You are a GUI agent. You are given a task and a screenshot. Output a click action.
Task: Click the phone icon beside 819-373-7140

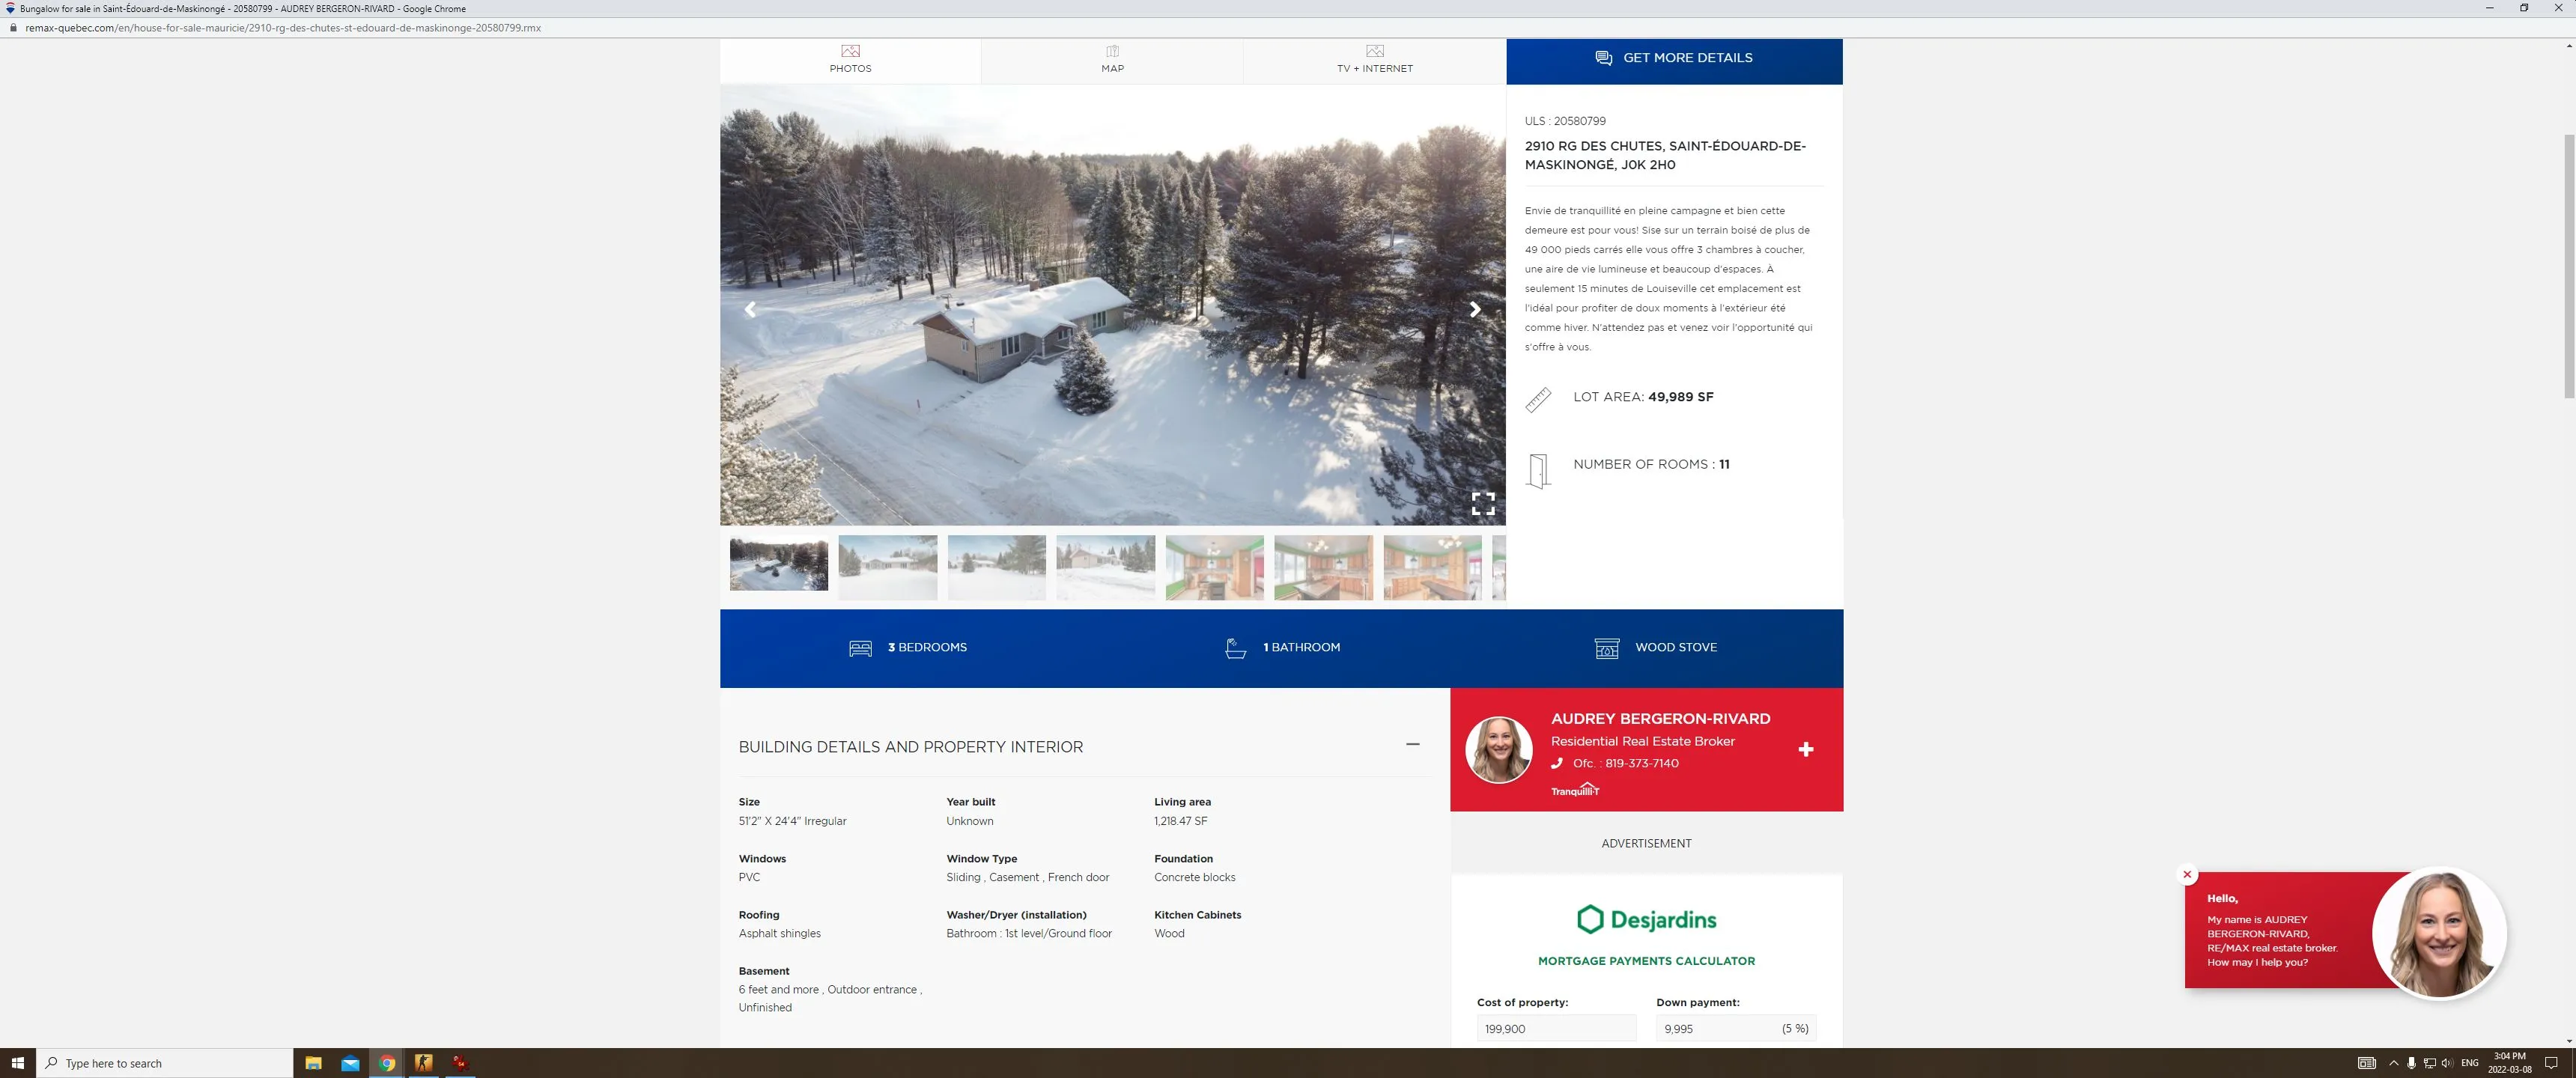pyautogui.click(x=1556, y=763)
